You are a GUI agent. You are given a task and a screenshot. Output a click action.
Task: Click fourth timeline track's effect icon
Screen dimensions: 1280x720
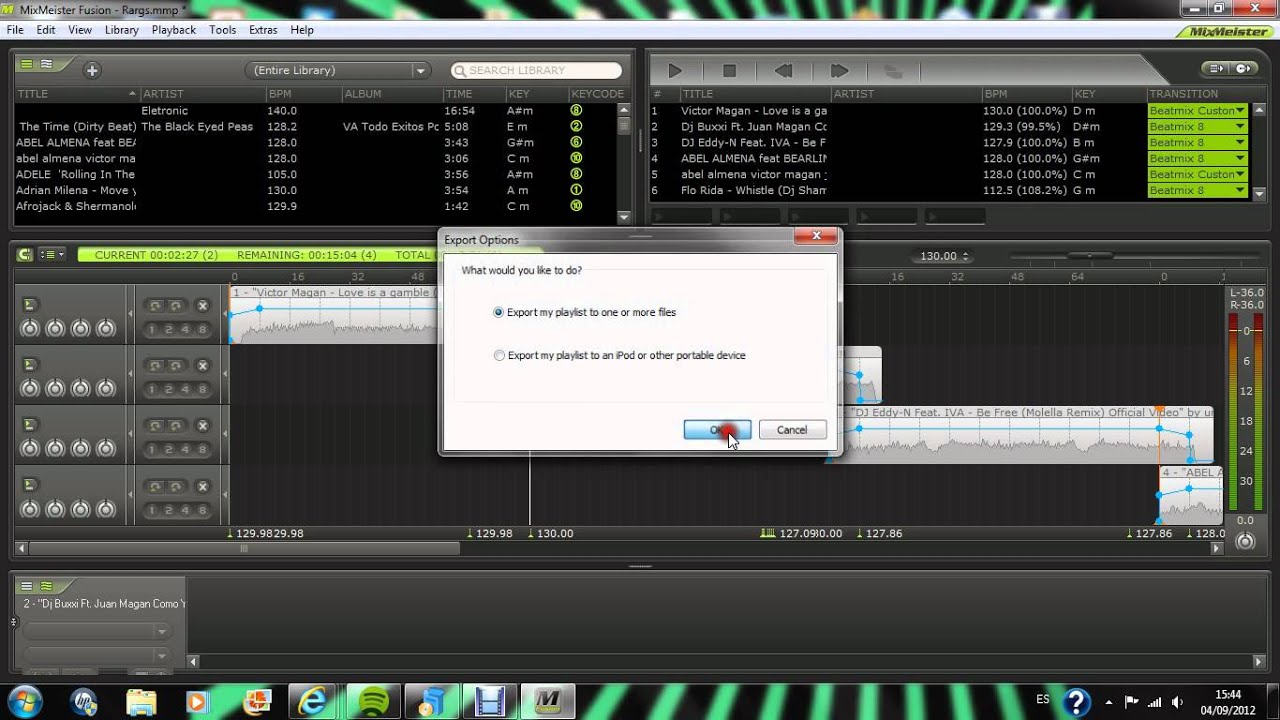[30, 484]
